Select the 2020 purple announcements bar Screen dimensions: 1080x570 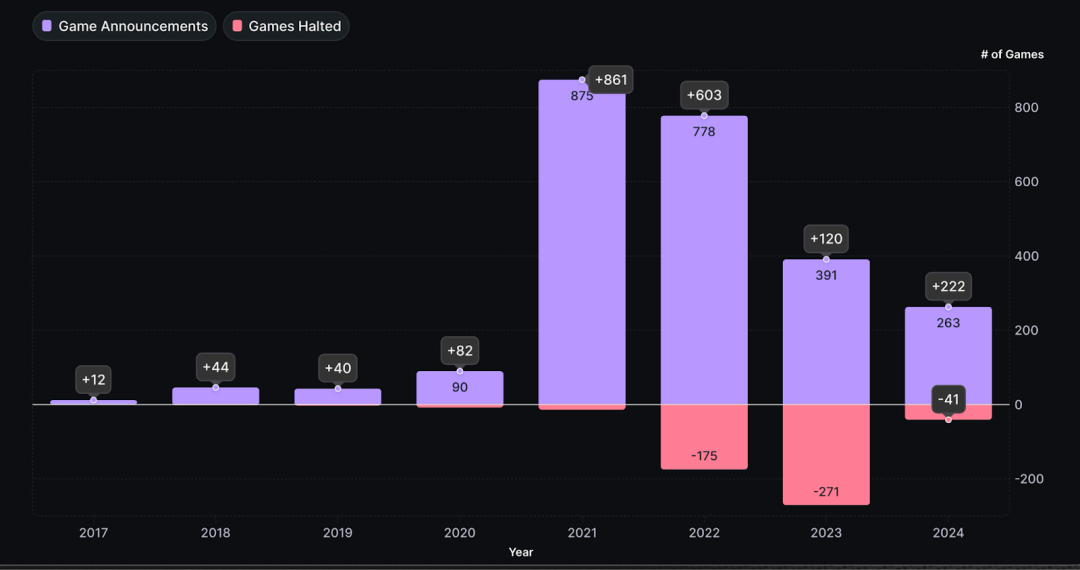click(460, 388)
